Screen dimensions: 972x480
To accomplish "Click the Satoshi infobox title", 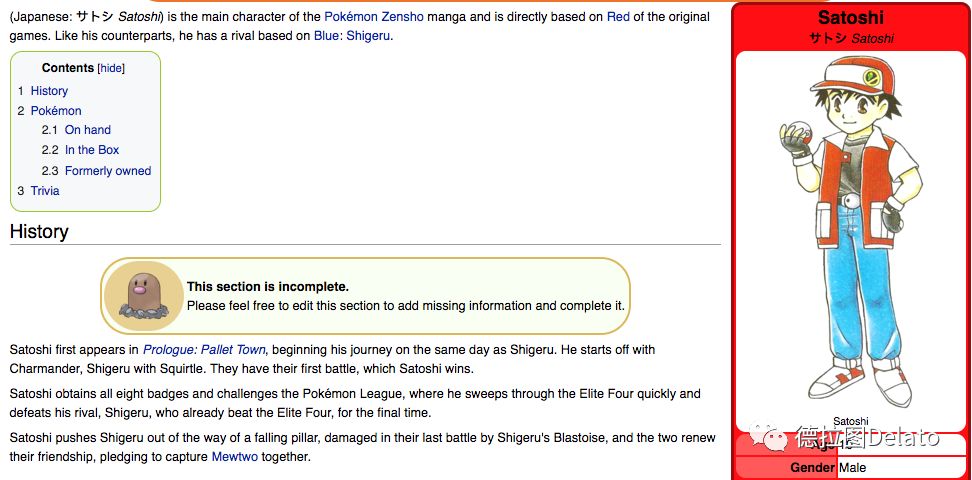I will point(850,17).
